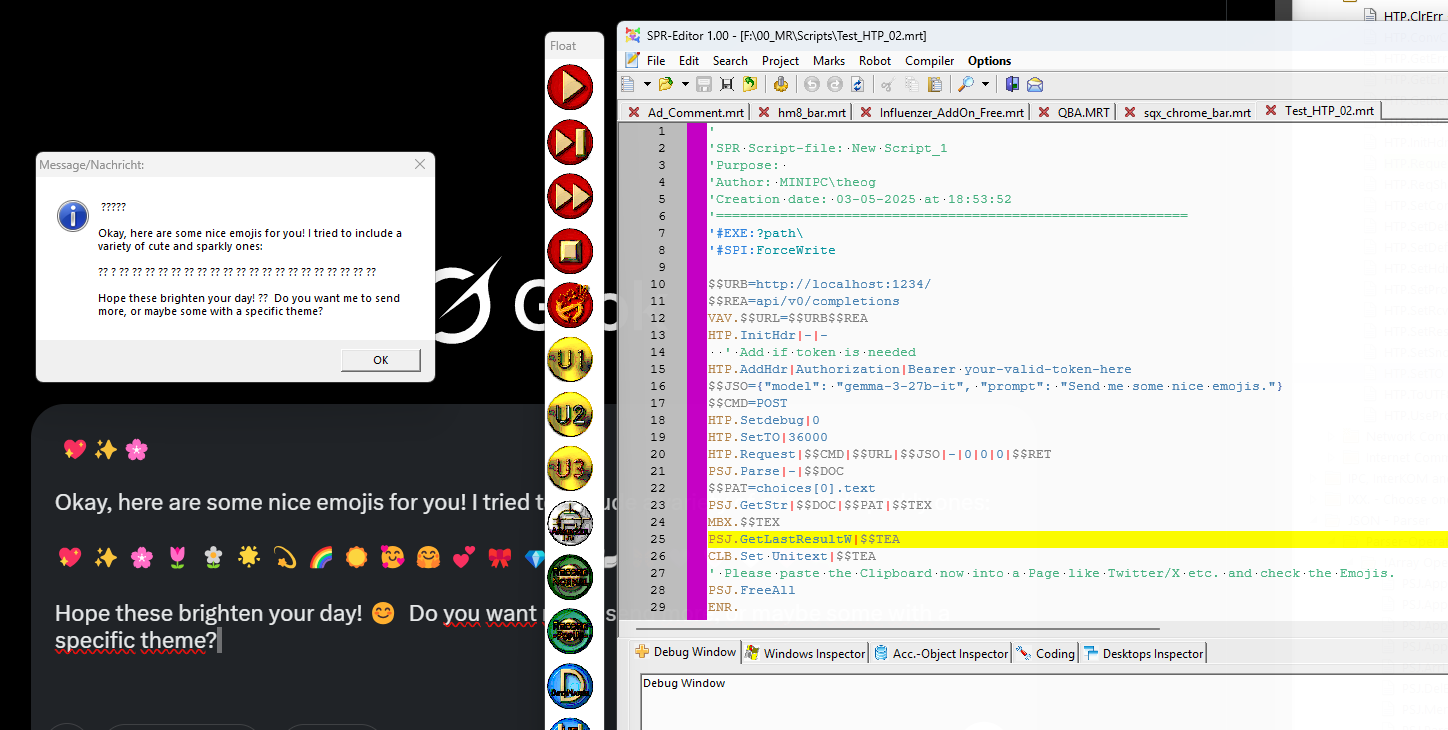
Task: Close the Ad_Comment.mrt tab with its X
Action: pyautogui.click(x=632, y=112)
